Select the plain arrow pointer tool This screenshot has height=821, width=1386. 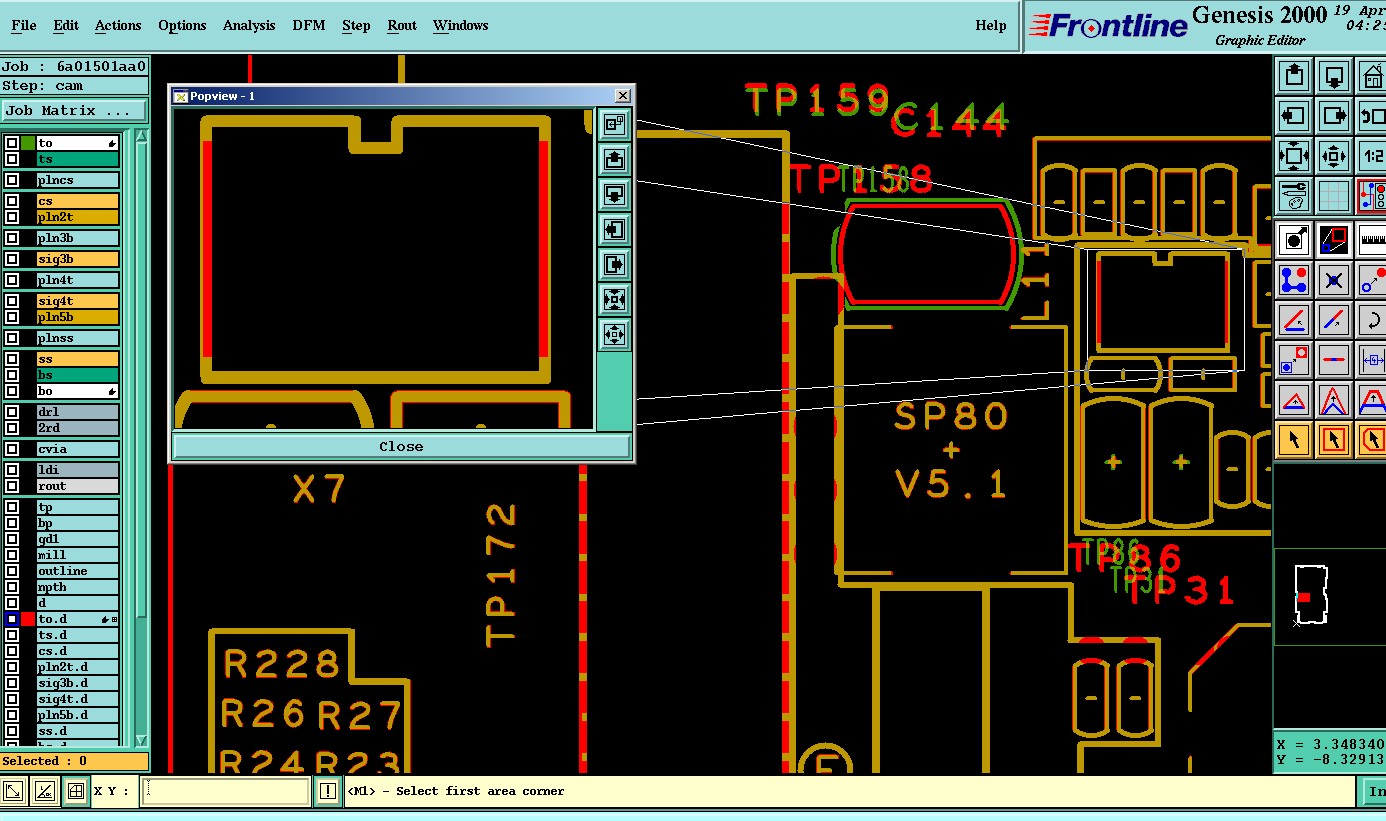pos(1295,439)
